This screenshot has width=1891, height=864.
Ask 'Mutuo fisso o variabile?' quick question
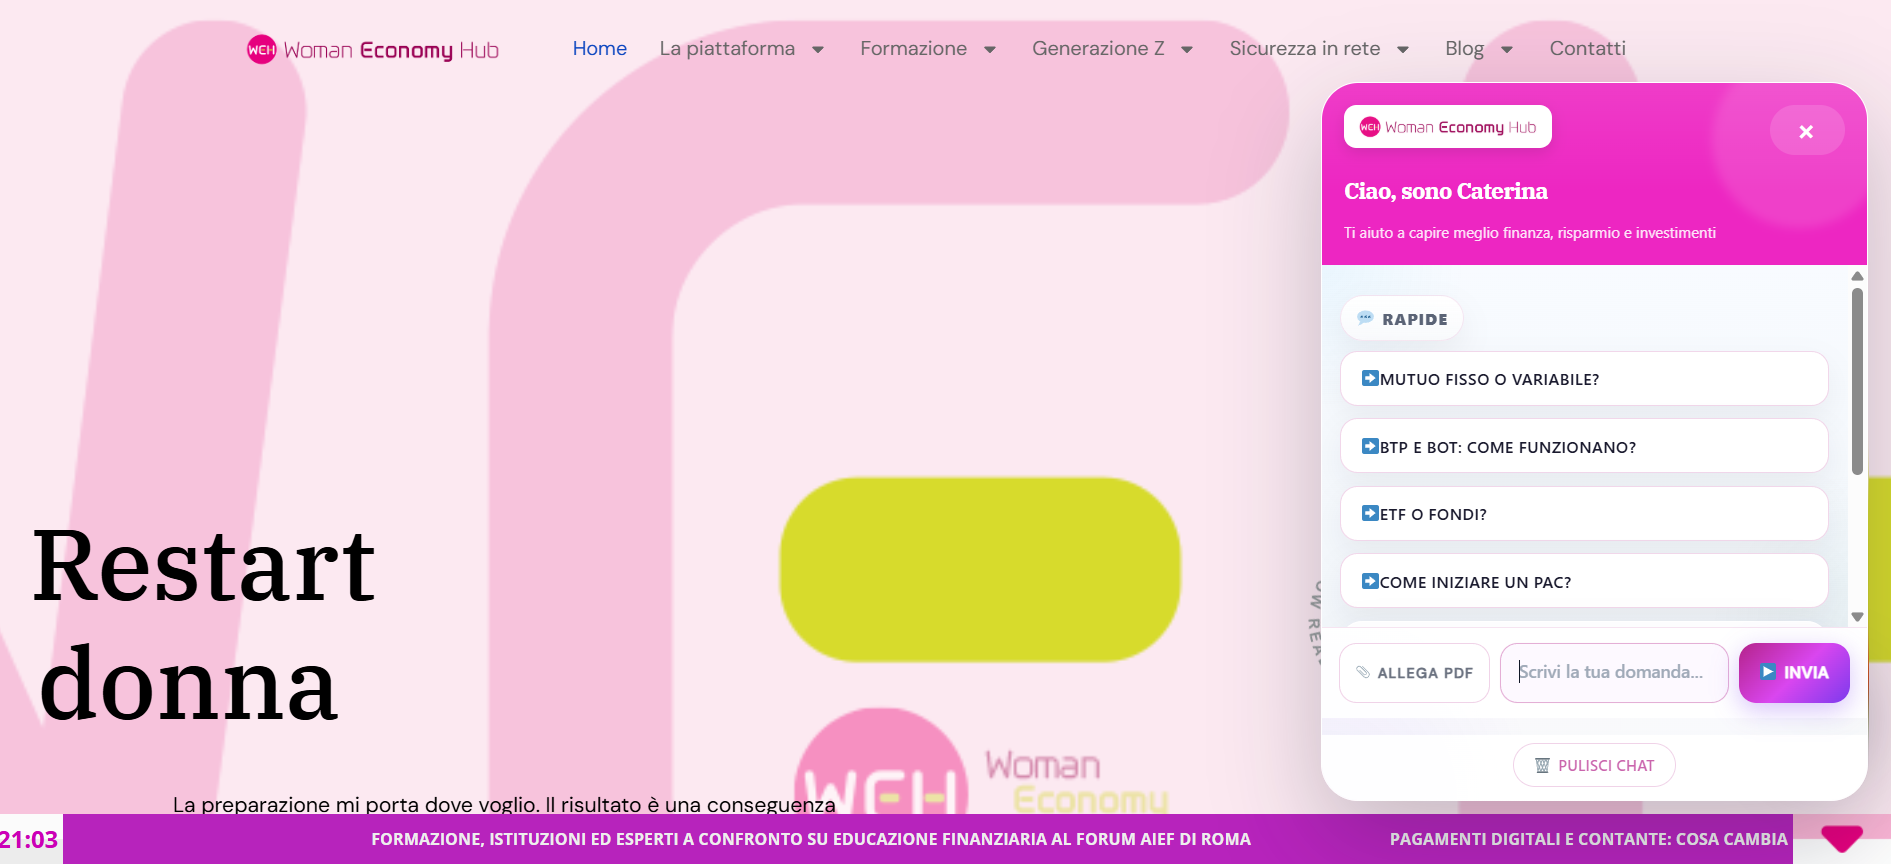pyautogui.click(x=1584, y=379)
